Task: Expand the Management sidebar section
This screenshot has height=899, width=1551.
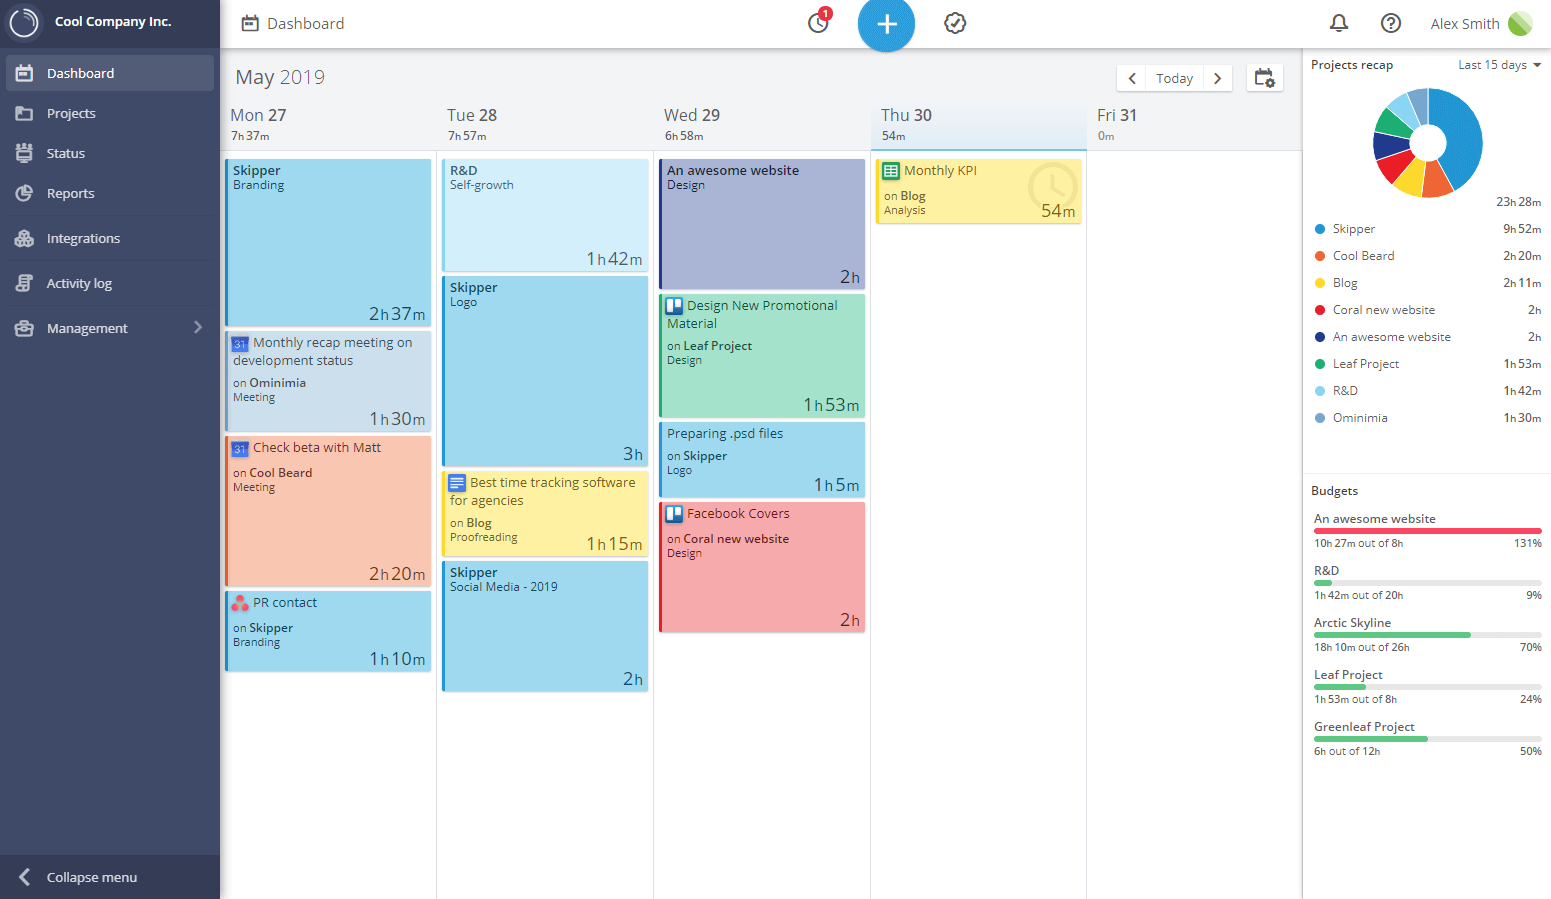Action: coord(110,327)
